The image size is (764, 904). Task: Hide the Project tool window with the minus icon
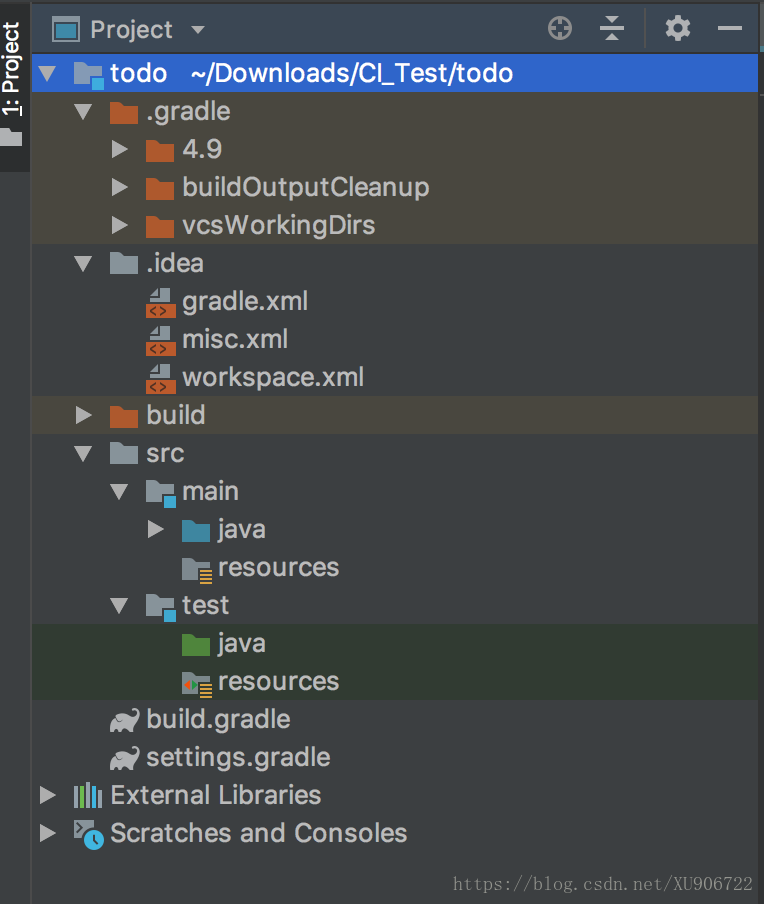coord(729,28)
